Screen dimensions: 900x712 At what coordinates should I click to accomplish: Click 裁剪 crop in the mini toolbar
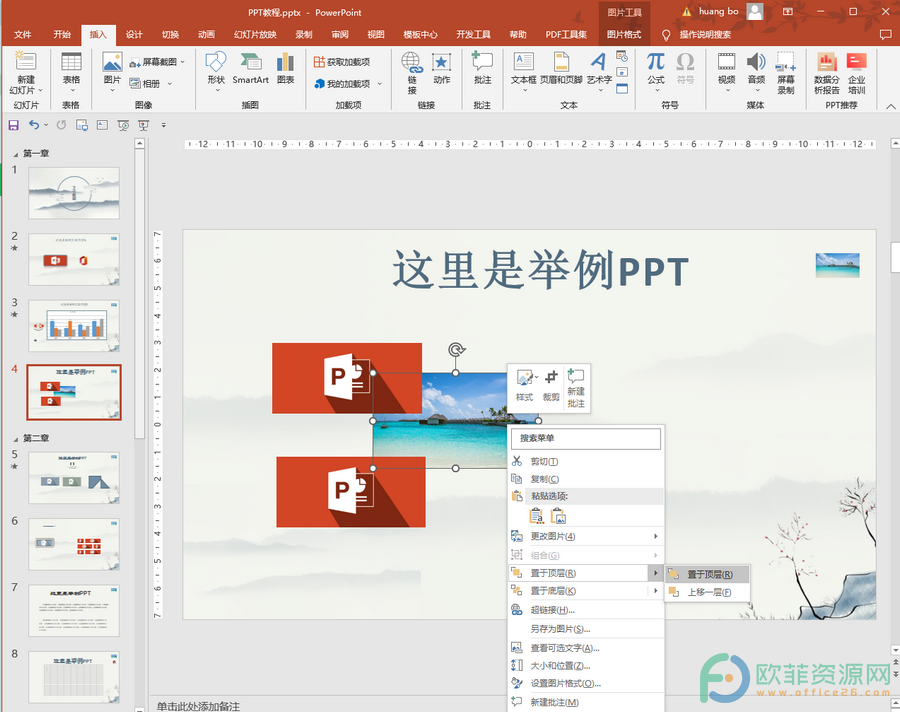point(551,385)
